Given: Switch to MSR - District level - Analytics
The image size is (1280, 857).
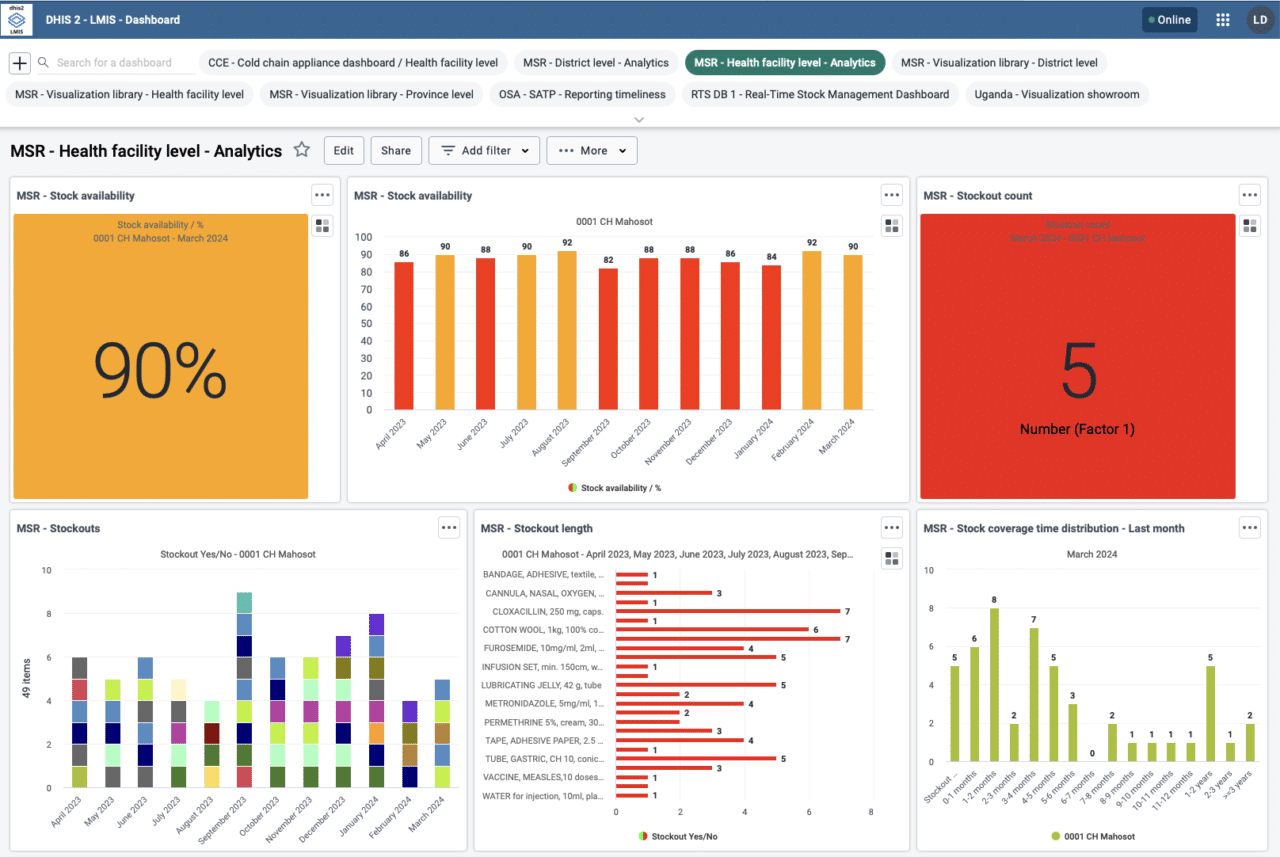Looking at the screenshot, I should (x=598, y=63).
